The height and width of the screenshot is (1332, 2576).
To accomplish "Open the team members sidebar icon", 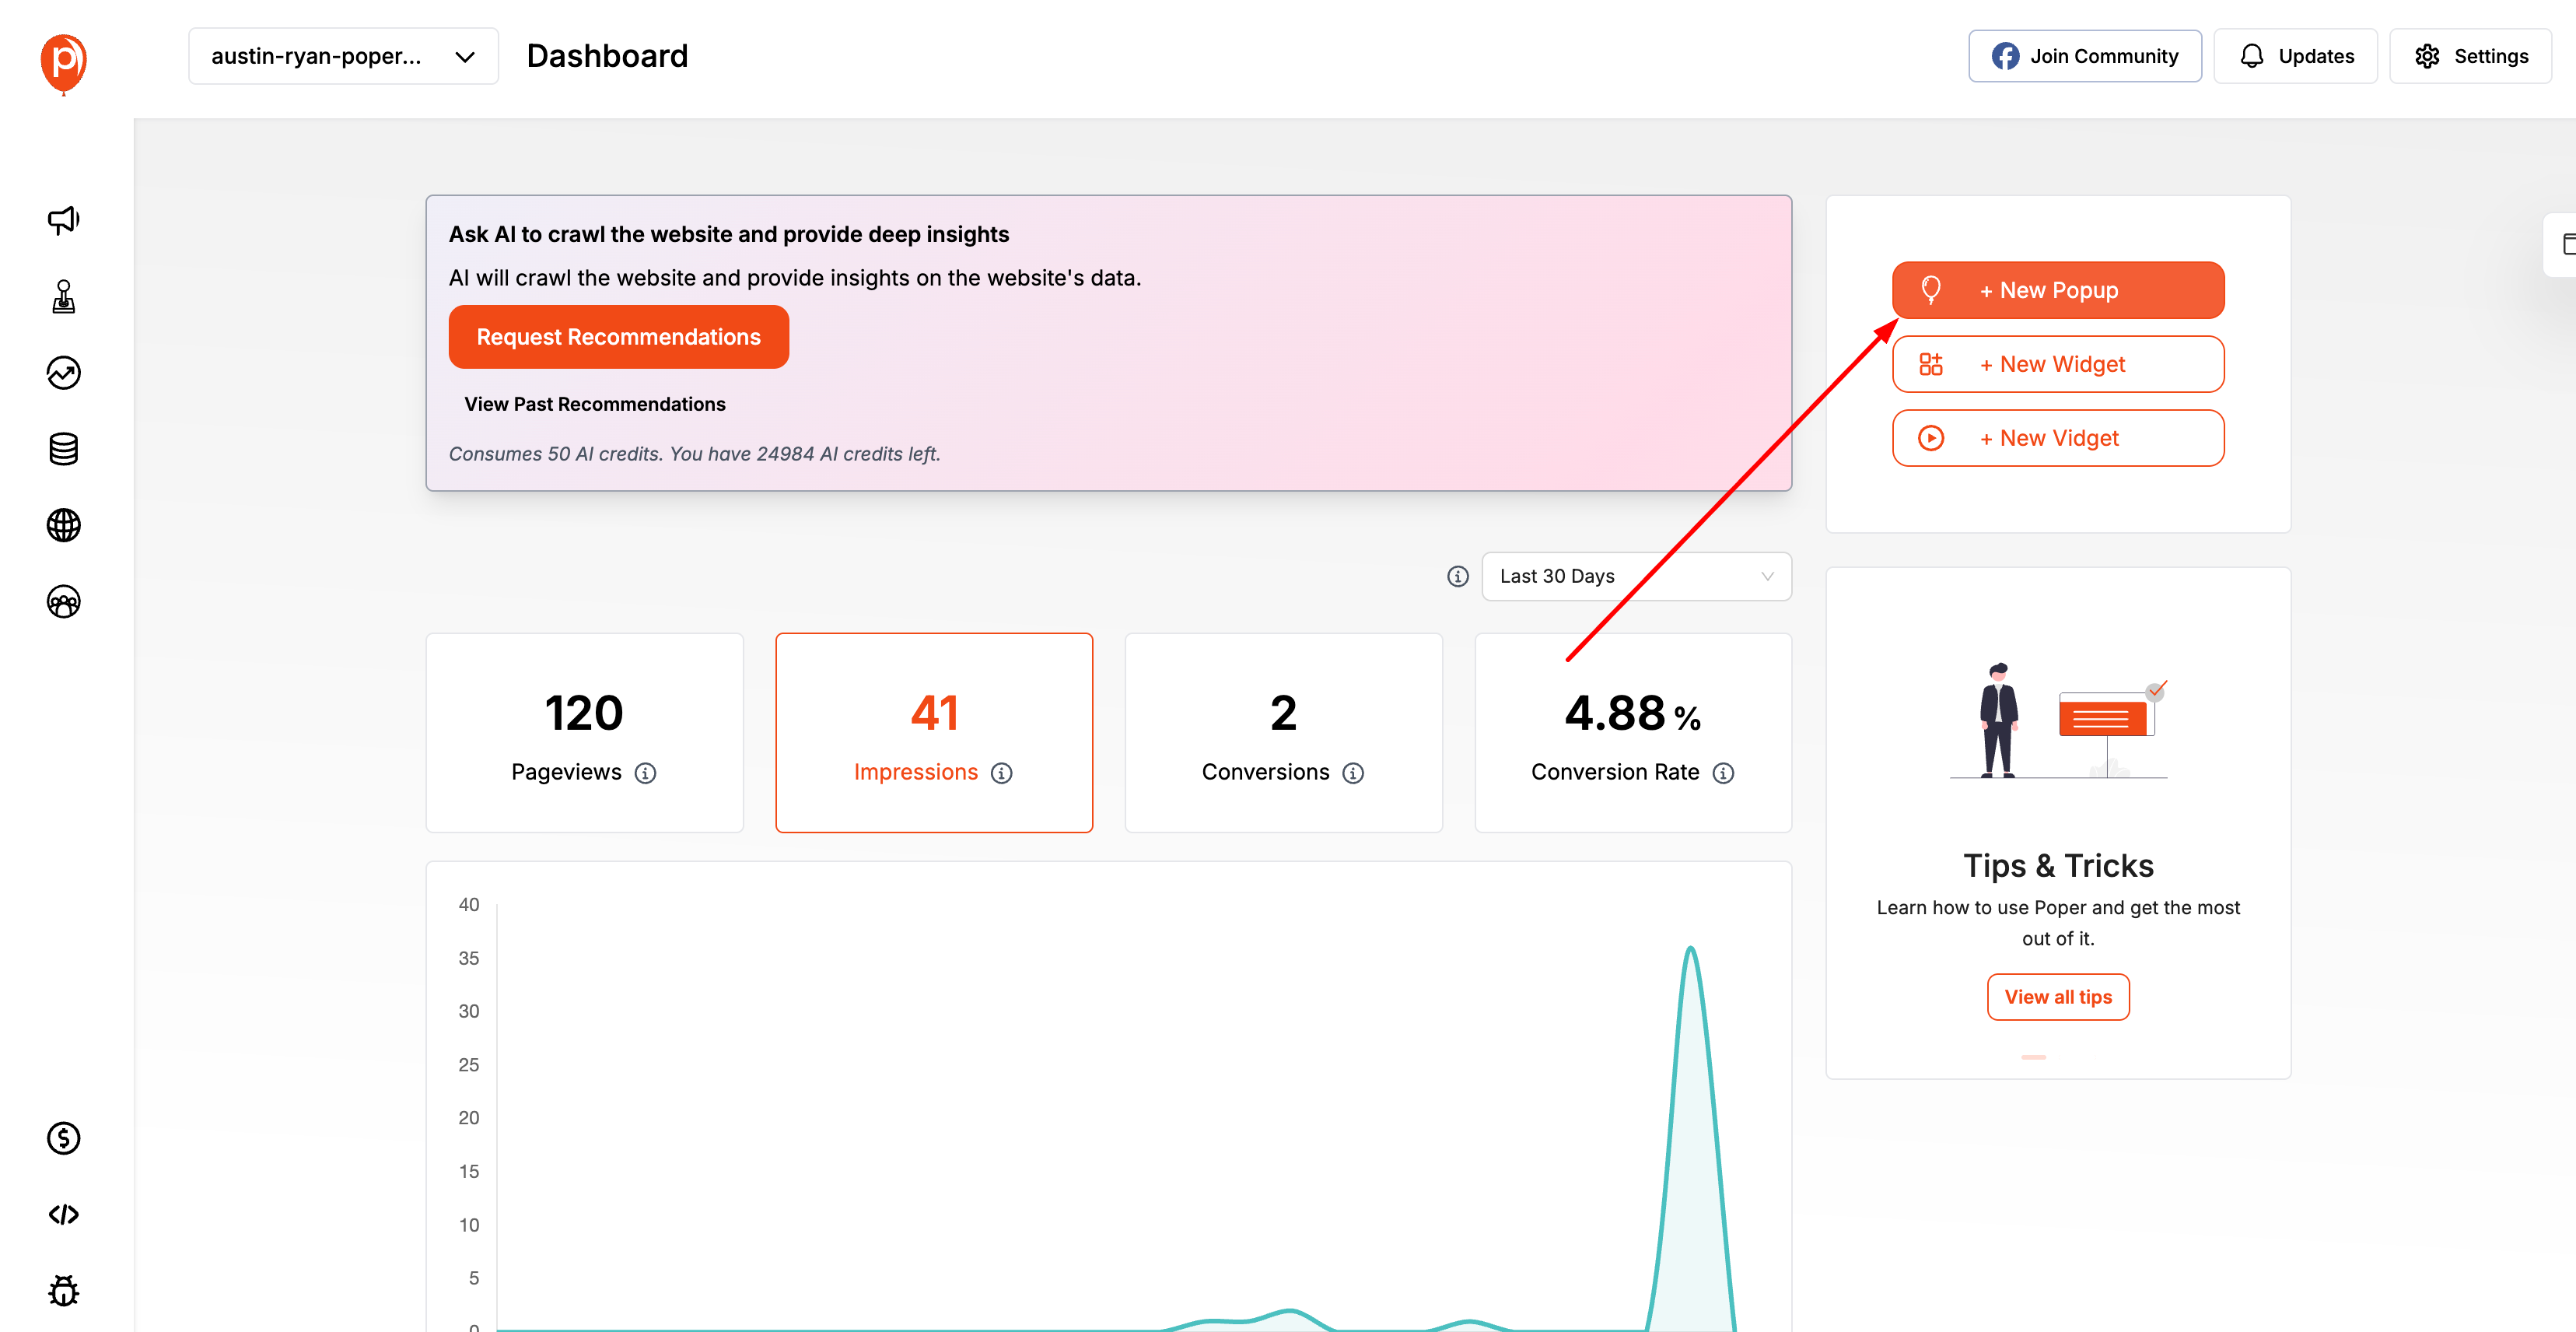I will [x=63, y=601].
